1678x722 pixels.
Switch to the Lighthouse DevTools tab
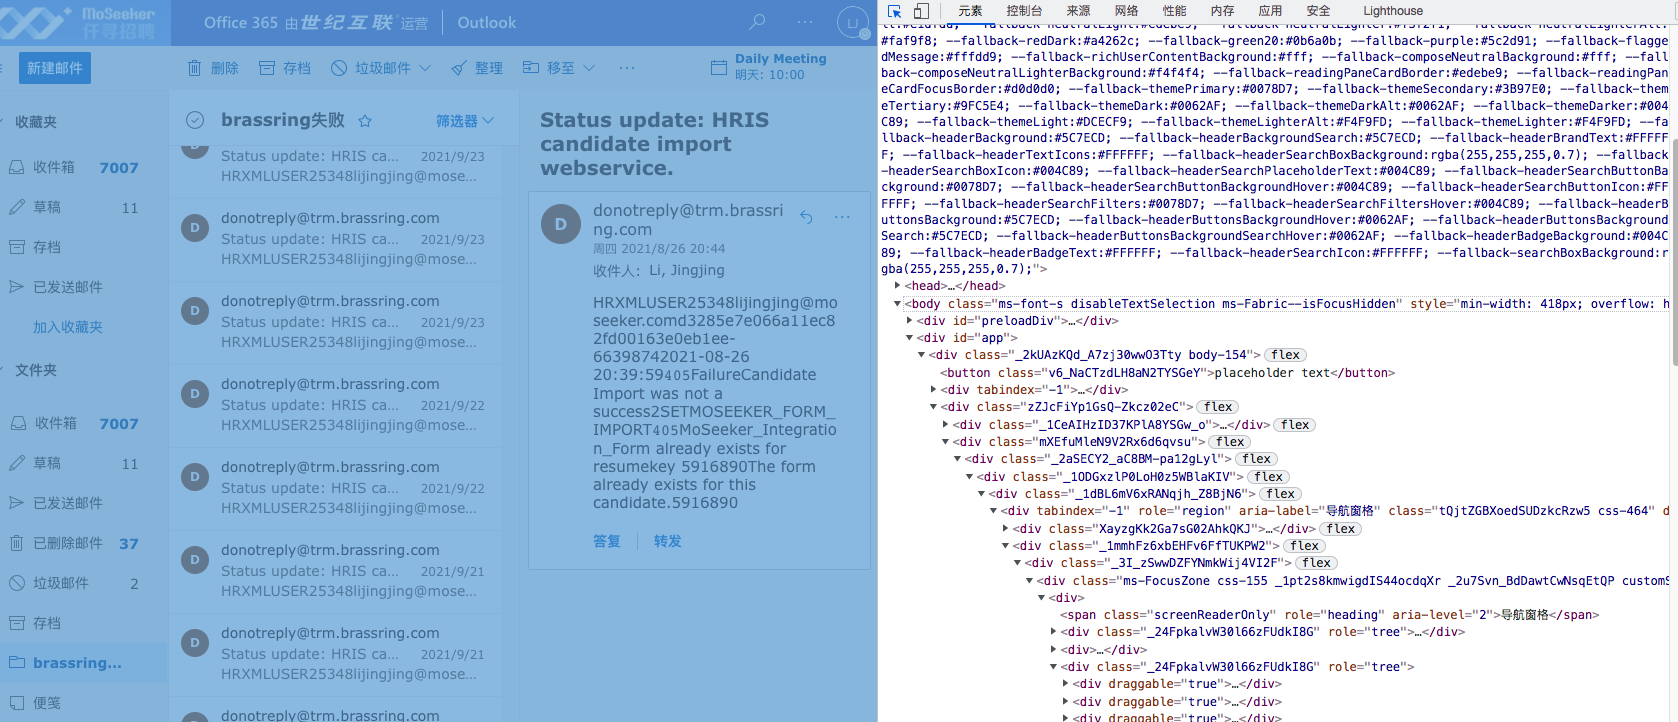(x=1392, y=11)
